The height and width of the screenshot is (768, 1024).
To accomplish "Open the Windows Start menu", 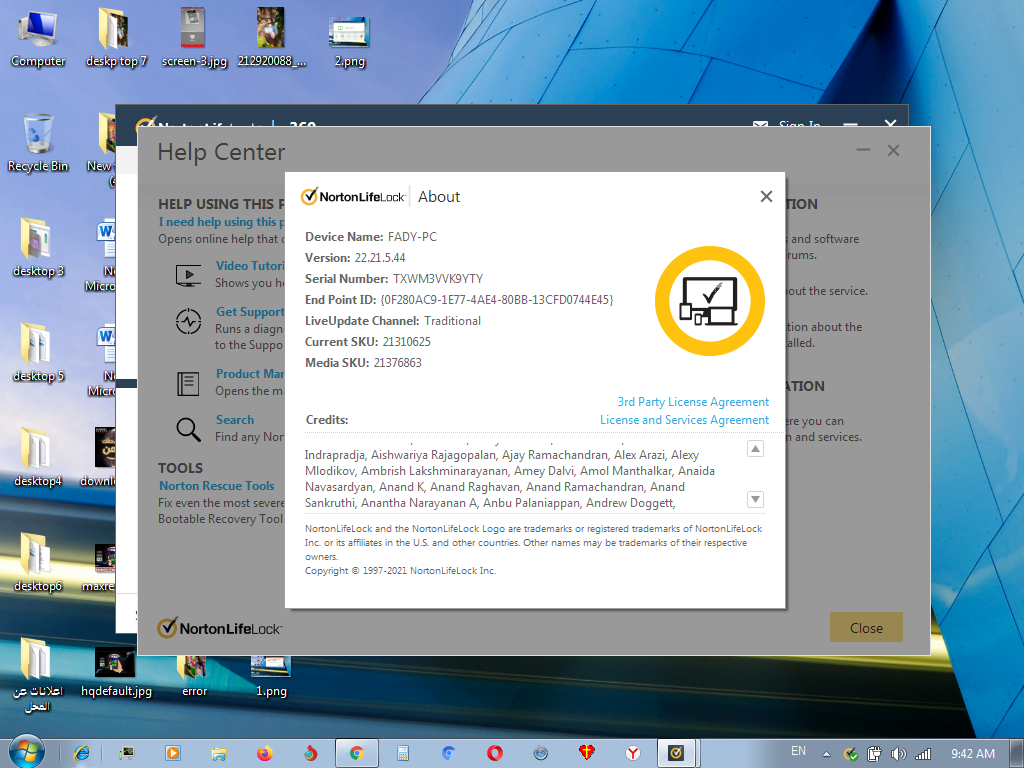I will click(x=27, y=752).
